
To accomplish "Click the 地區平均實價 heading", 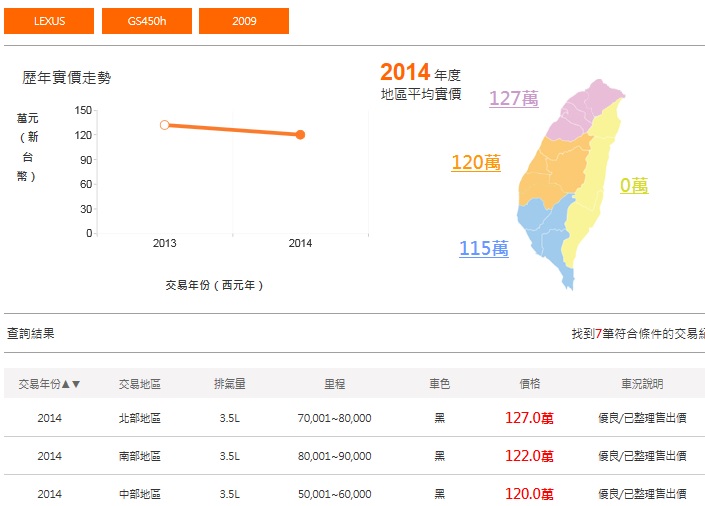I will tap(421, 94).
